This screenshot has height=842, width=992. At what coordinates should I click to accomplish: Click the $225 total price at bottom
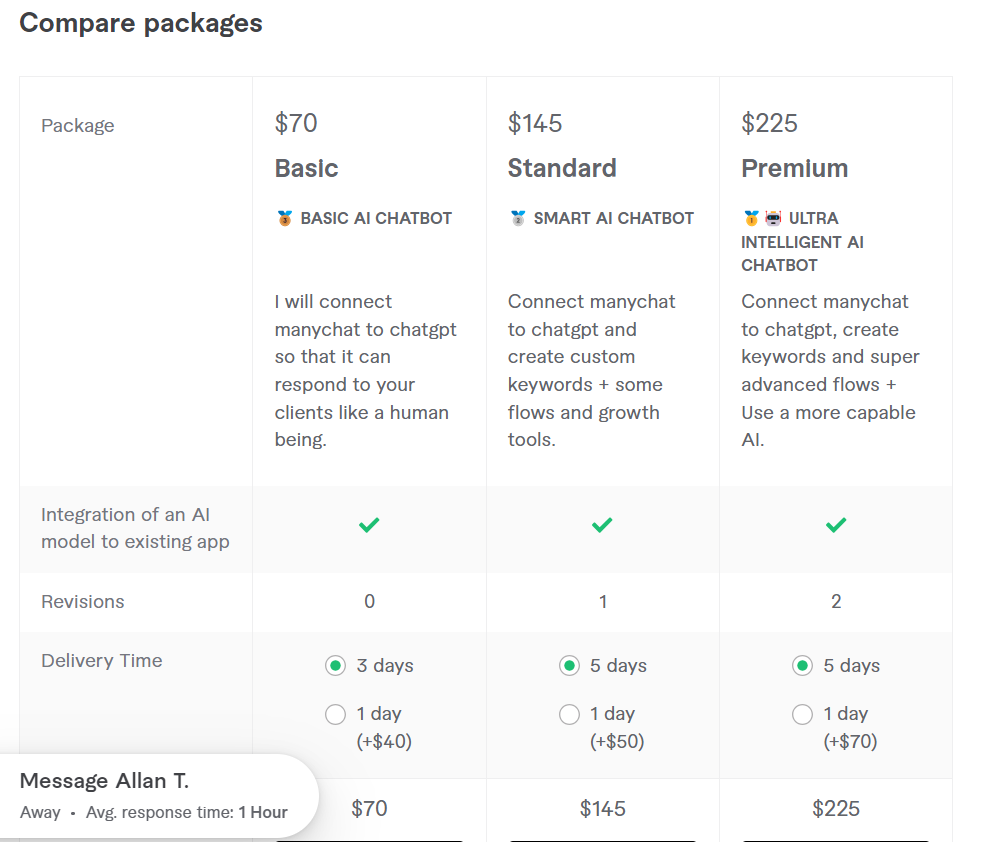[x=836, y=808]
